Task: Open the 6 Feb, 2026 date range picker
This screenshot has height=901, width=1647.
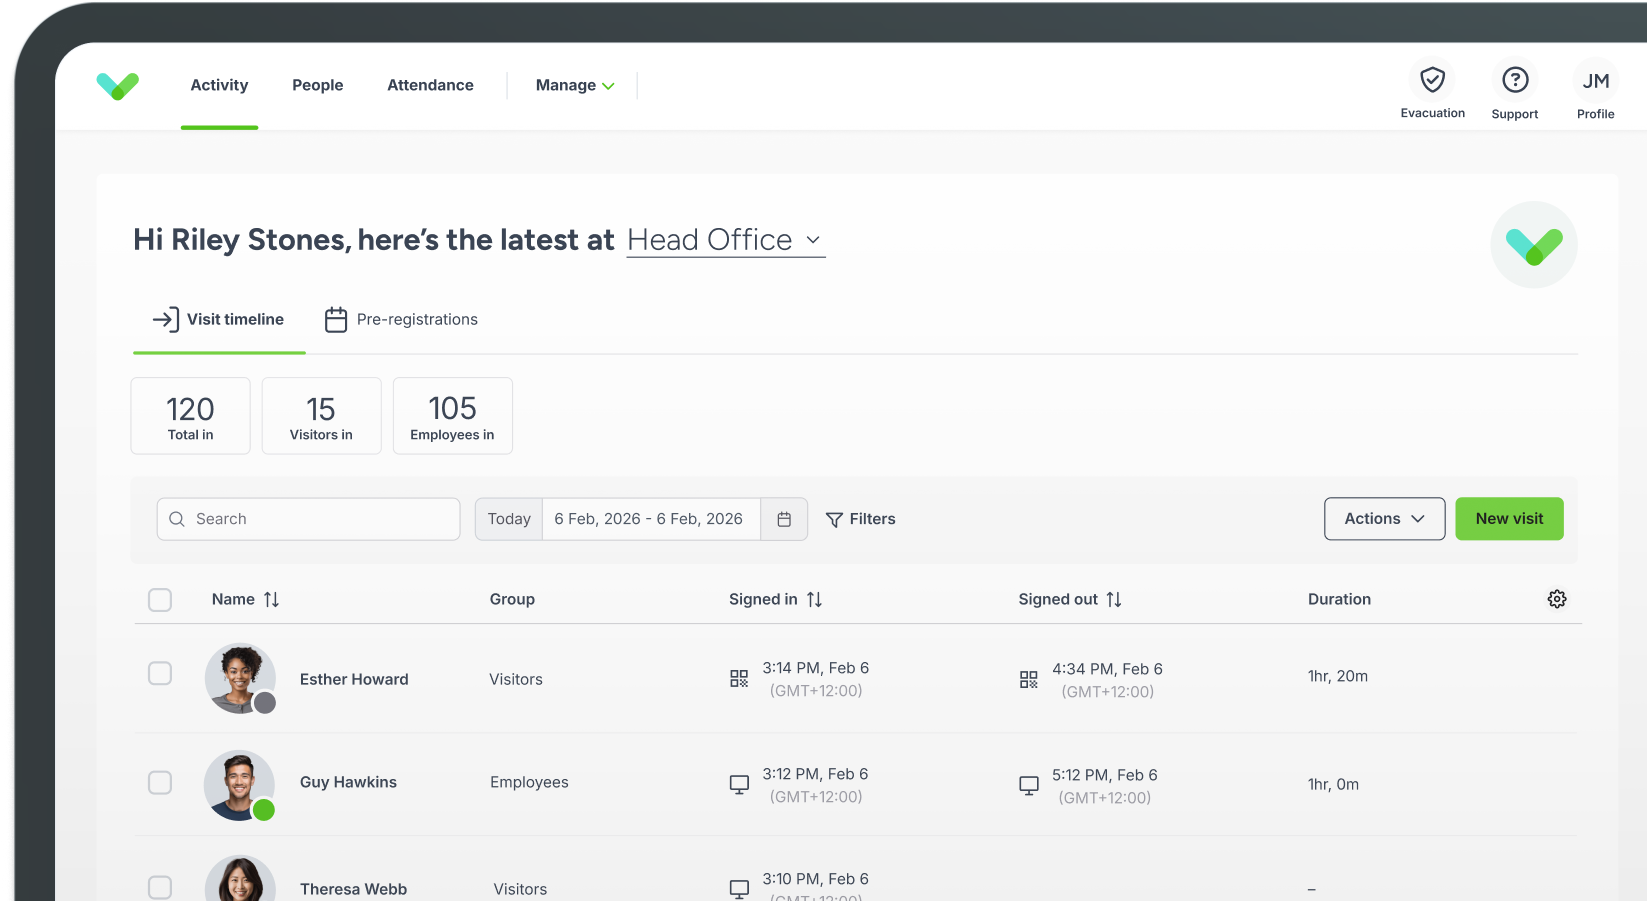Action: (x=650, y=519)
